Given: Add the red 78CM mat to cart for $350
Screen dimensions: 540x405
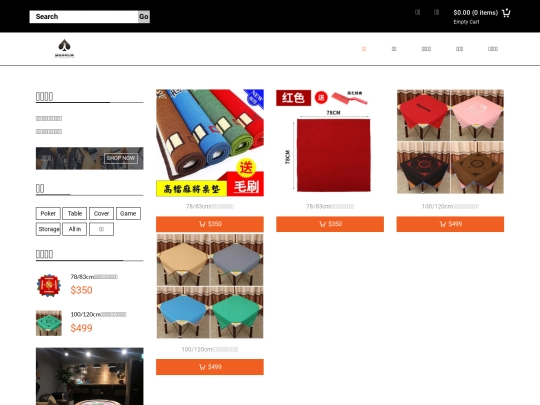Looking at the screenshot, I should point(330,224).
